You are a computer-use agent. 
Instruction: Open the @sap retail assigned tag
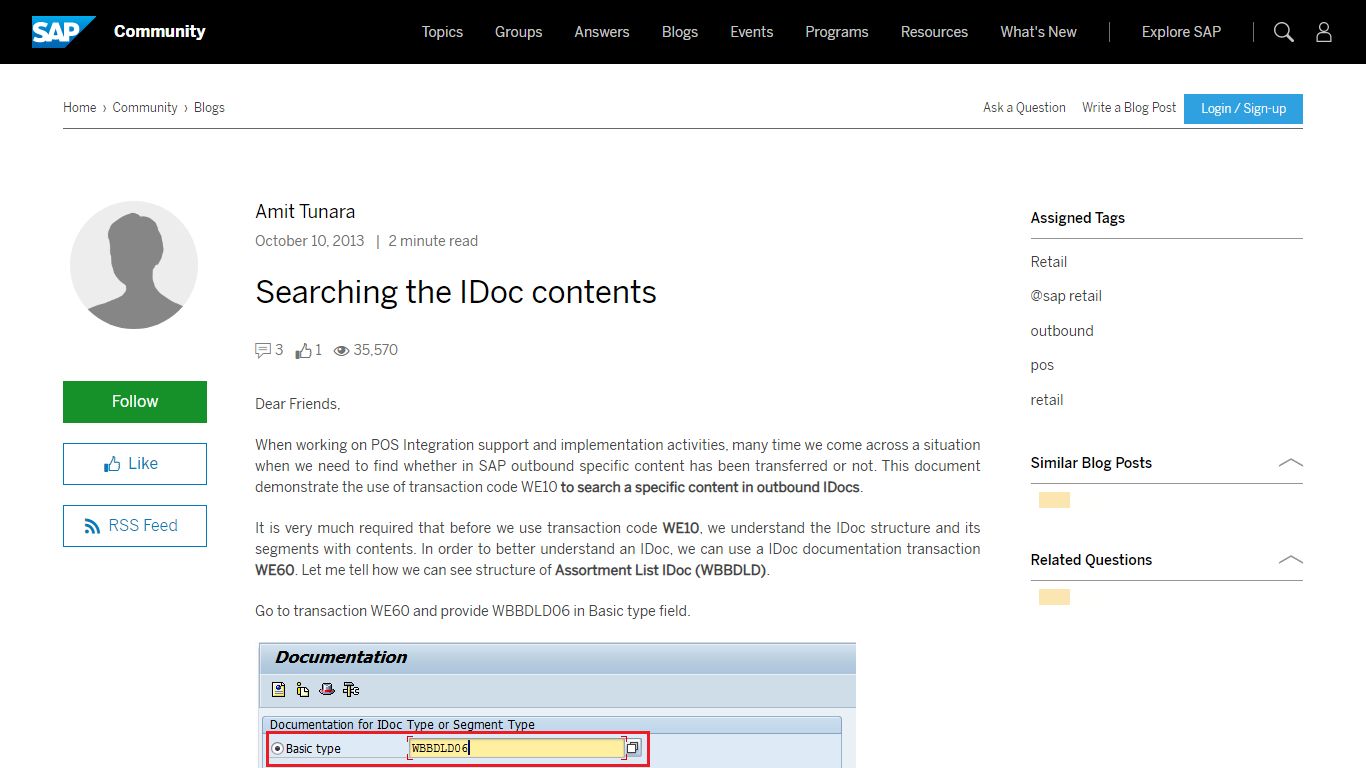click(1066, 296)
